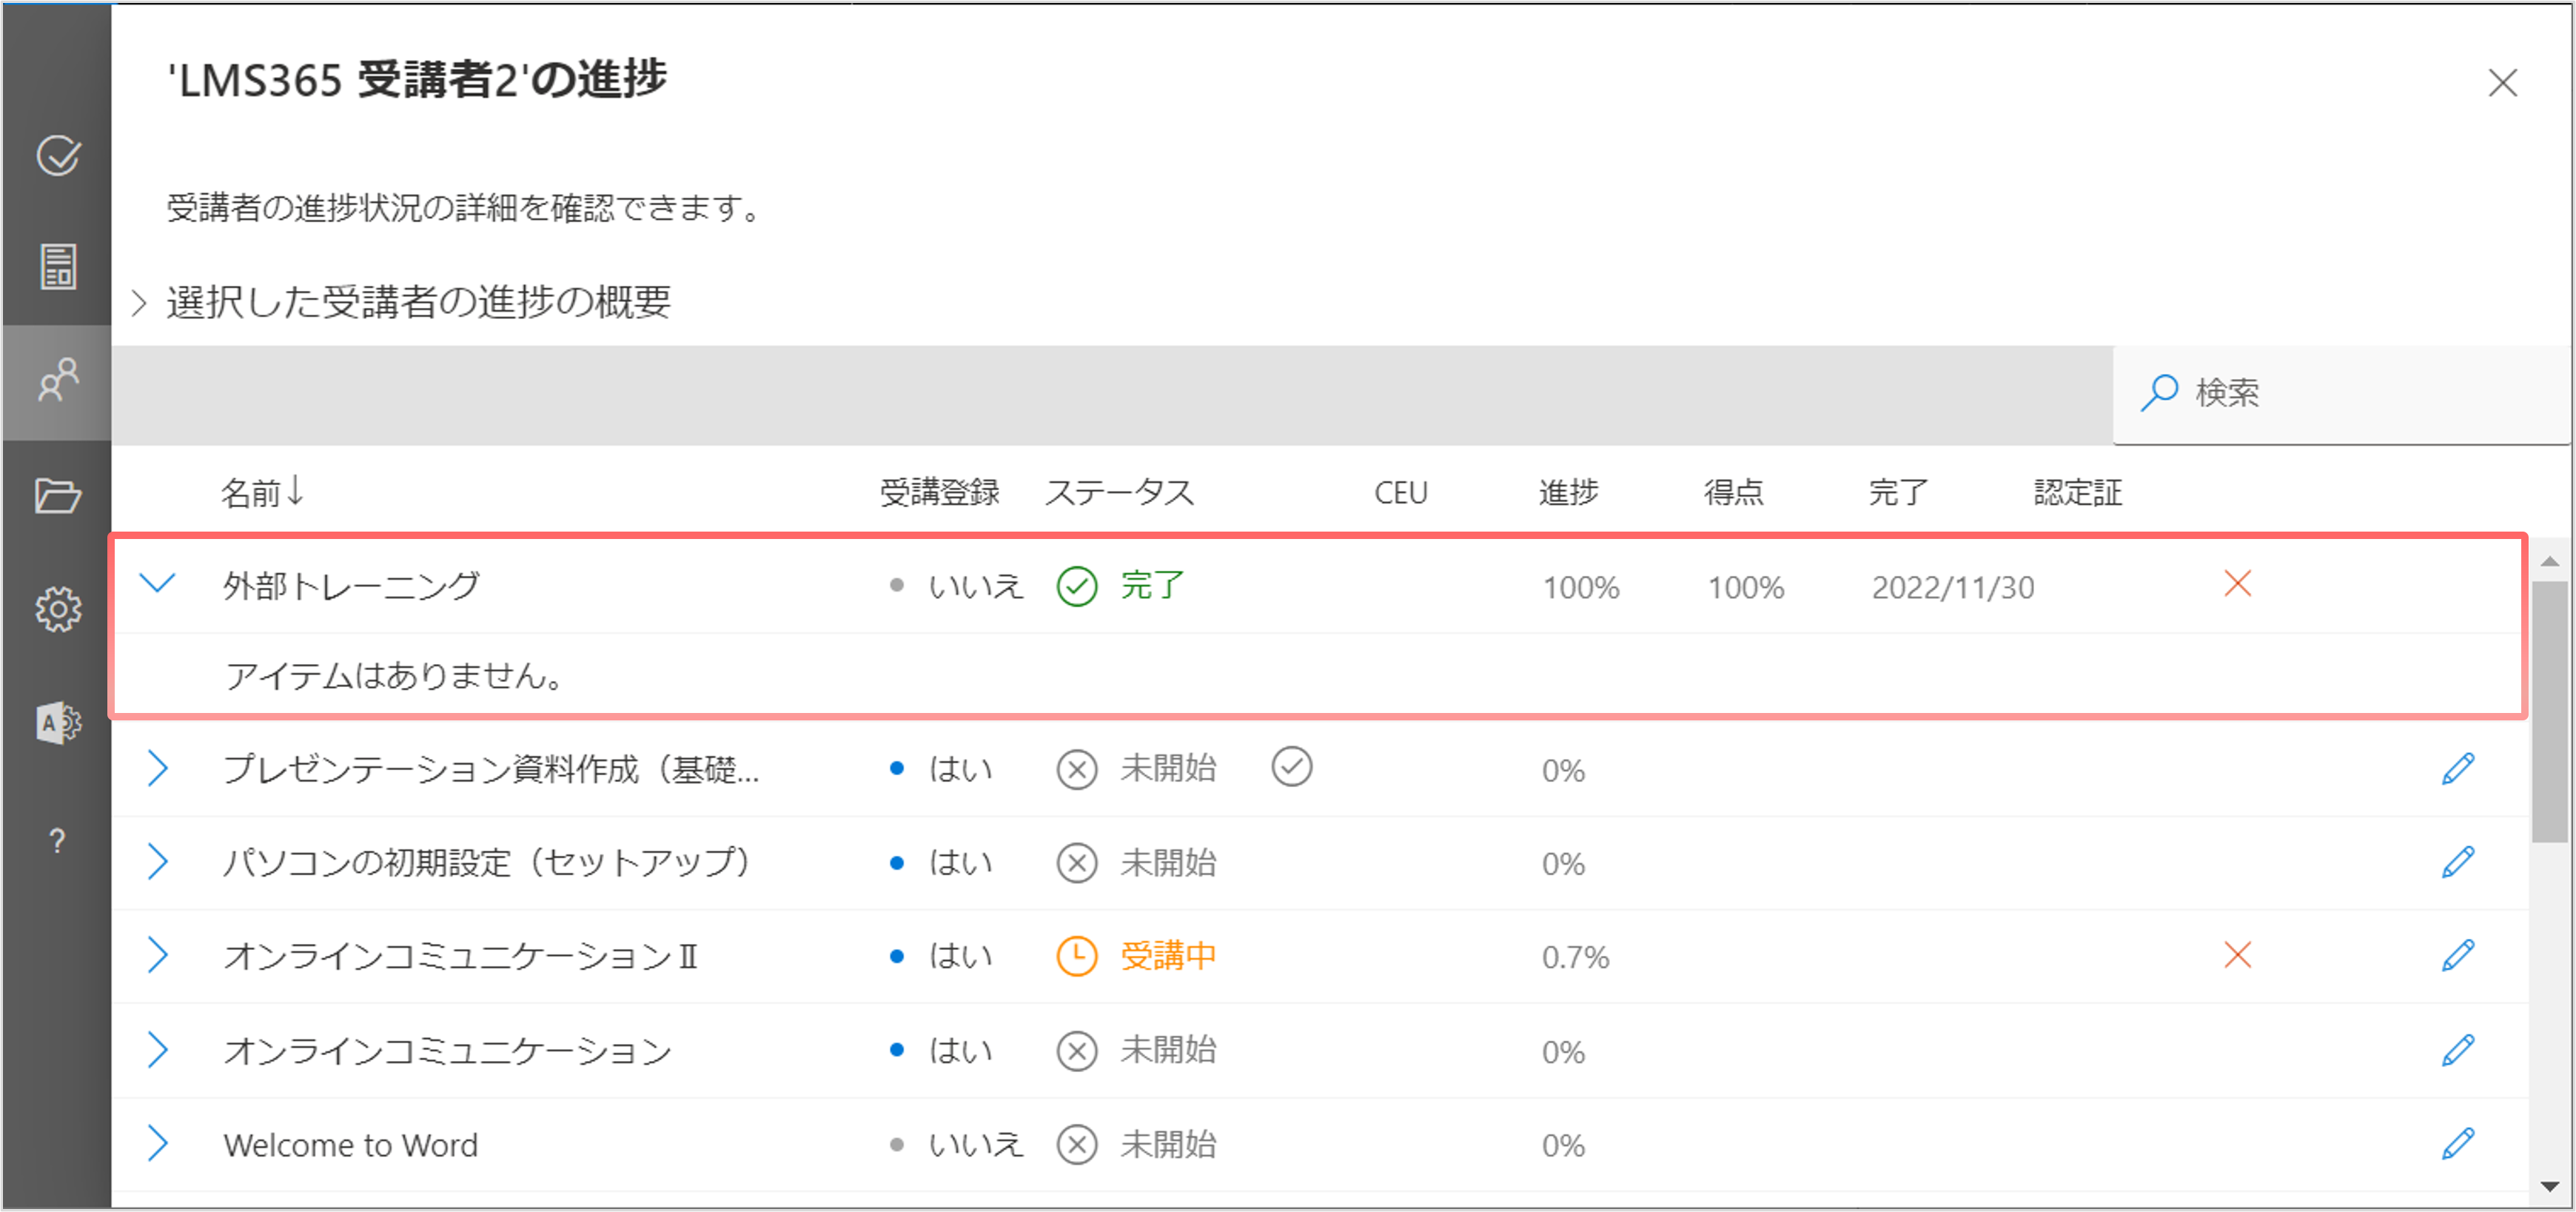Click the 進捗 column header
Screen dimensions: 2576x1212
[1567, 493]
